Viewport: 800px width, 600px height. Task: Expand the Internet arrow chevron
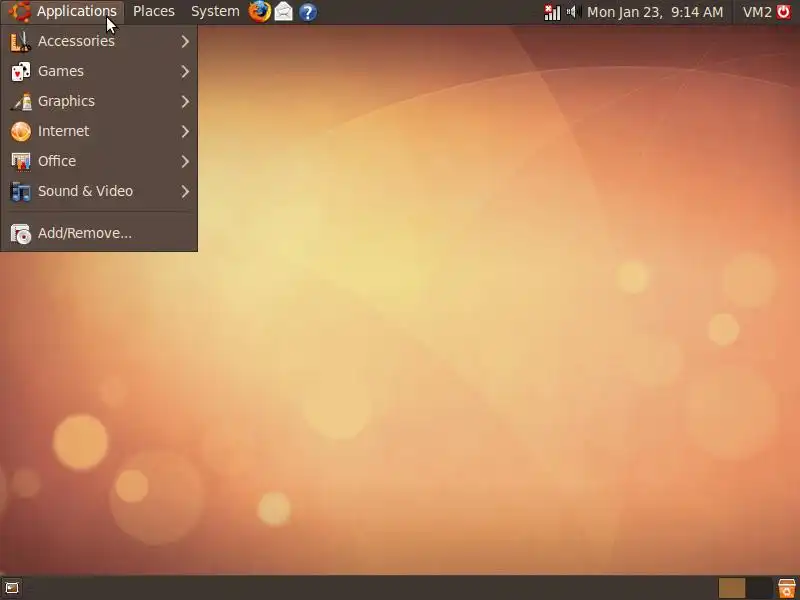[x=185, y=132]
